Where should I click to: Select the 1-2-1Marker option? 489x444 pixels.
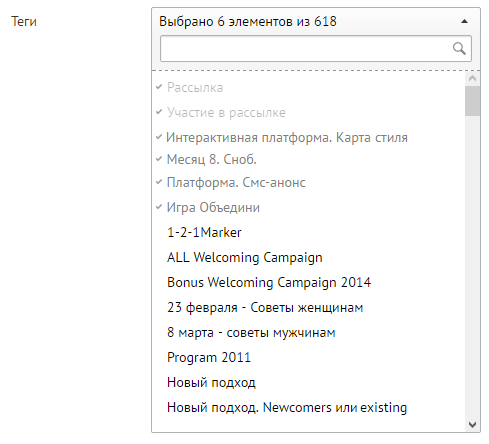pos(204,232)
